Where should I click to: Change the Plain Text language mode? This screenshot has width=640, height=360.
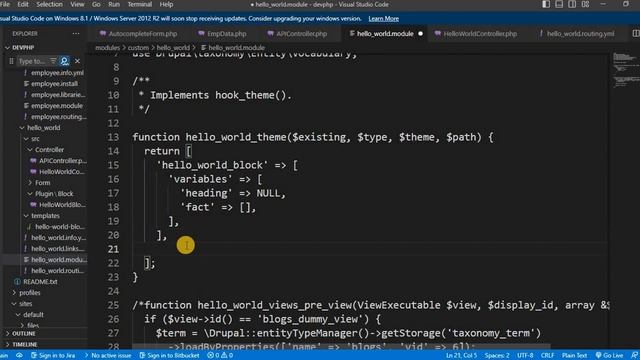[574, 356]
